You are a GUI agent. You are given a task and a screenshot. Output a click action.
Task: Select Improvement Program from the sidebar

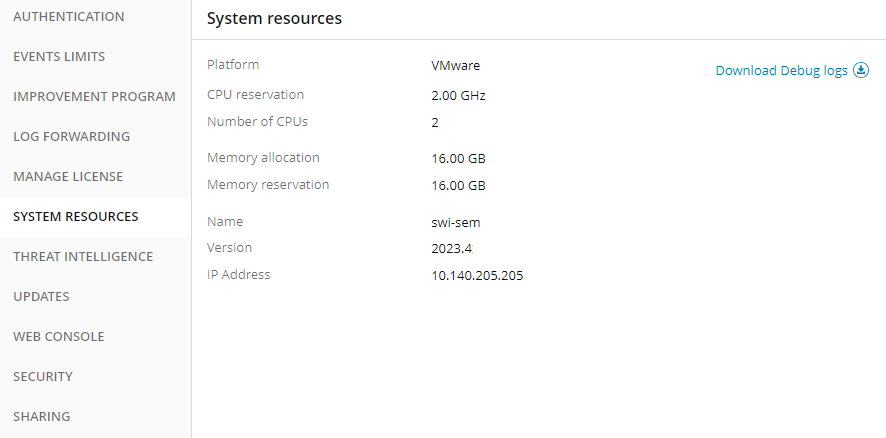tap(94, 97)
